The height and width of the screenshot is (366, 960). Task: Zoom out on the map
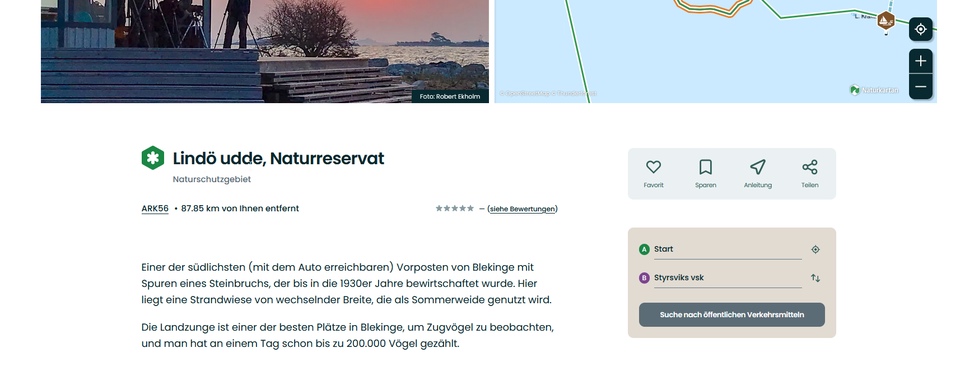920,87
